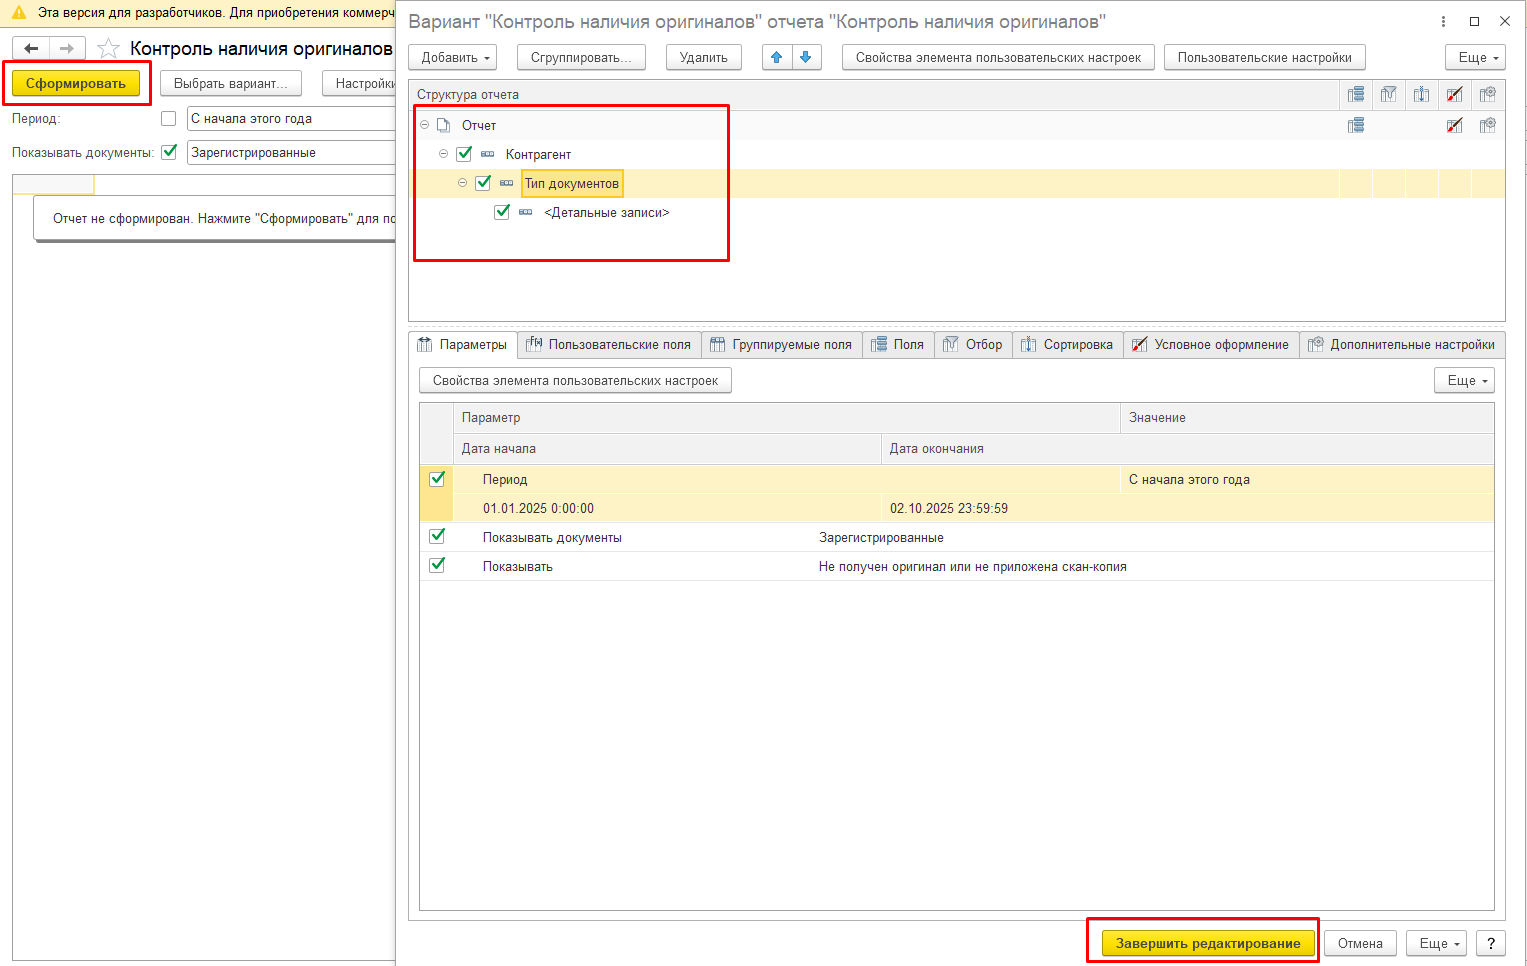Click the grouping icon beside Тип документов
The height and width of the screenshot is (966, 1527).
coord(507,183)
